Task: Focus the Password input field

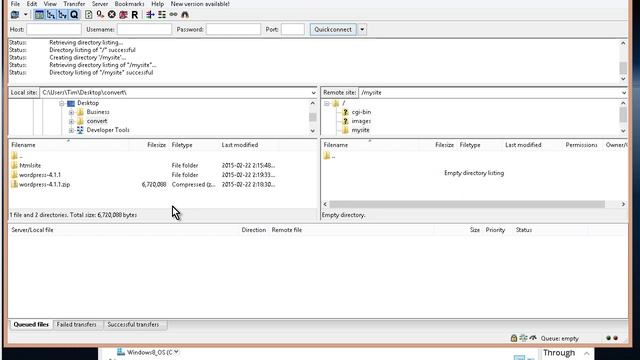Action: coord(233,29)
